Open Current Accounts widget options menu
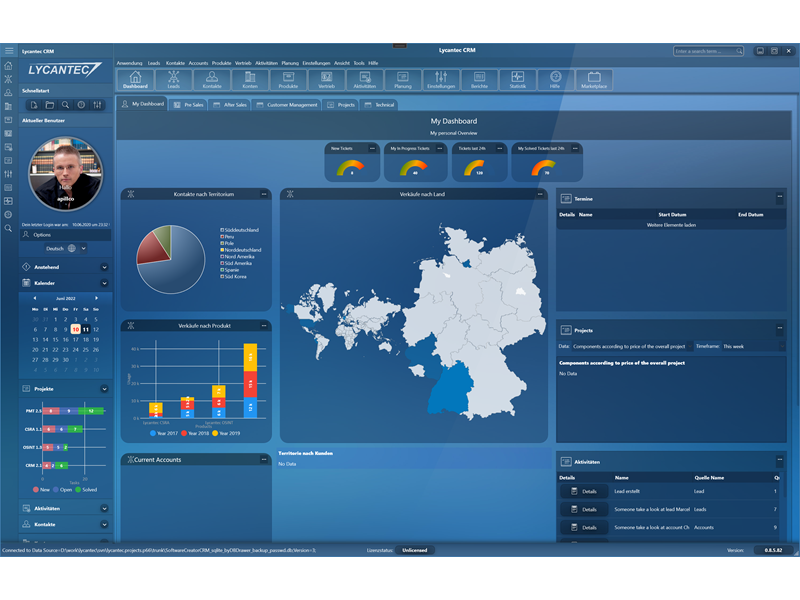The height and width of the screenshot is (600, 800). (x=264, y=460)
